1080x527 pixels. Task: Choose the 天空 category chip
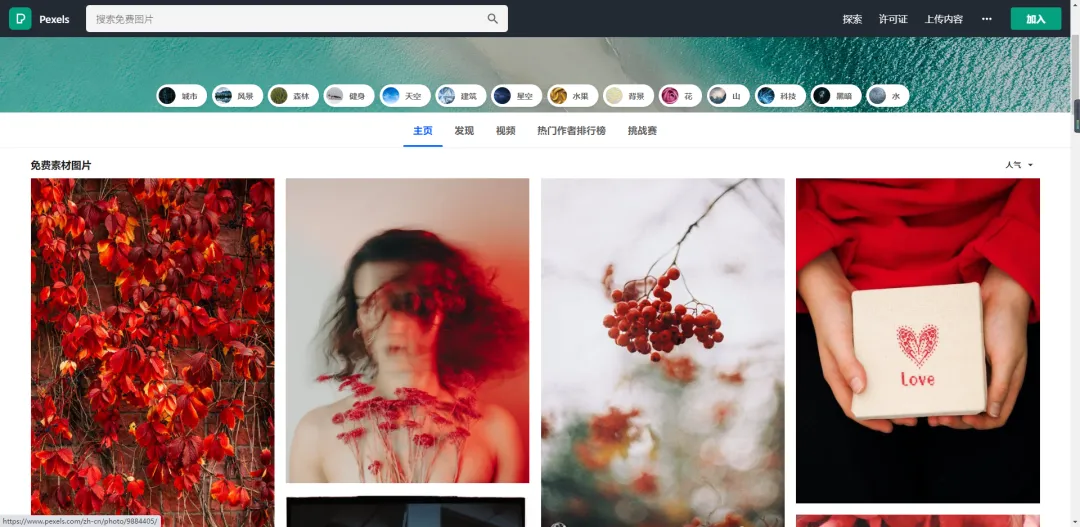click(404, 96)
